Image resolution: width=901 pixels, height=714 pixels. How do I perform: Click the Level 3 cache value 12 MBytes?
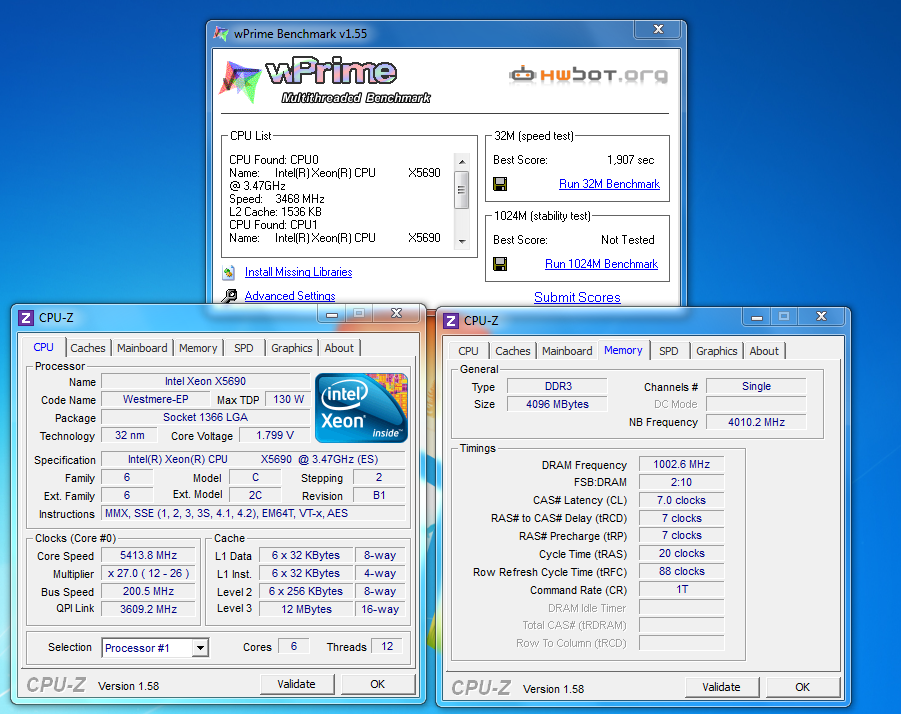click(x=306, y=609)
